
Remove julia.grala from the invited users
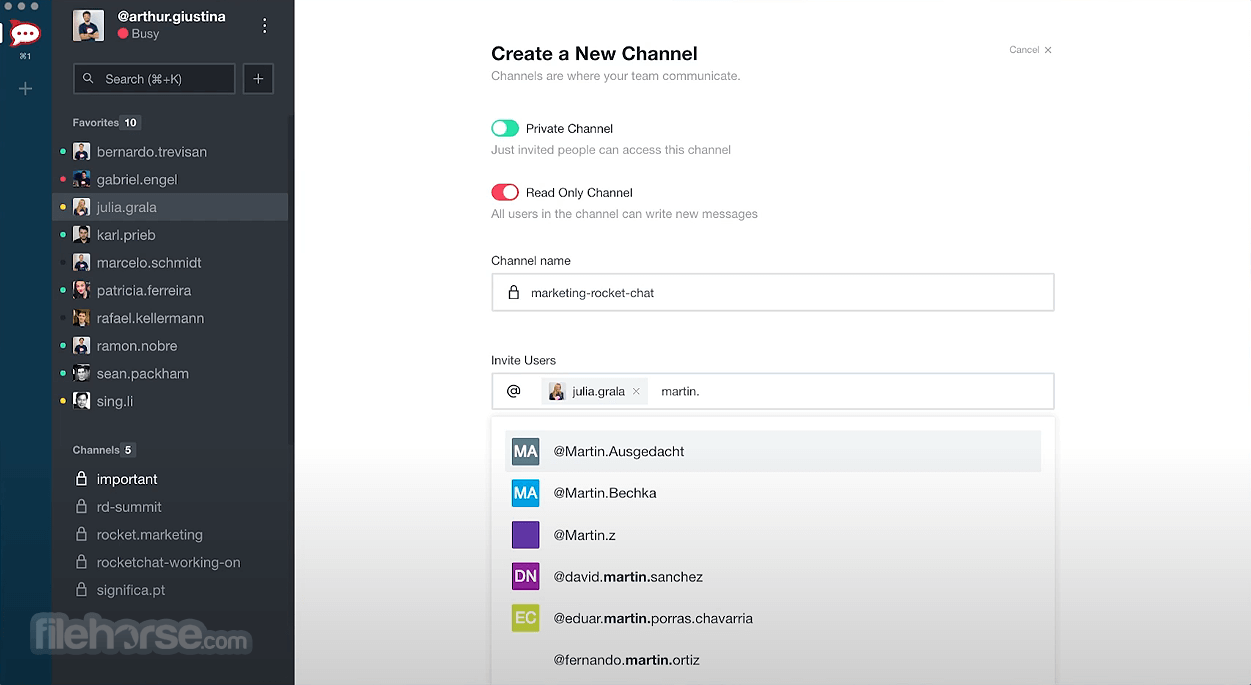pyautogui.click(x=637, y=391)
